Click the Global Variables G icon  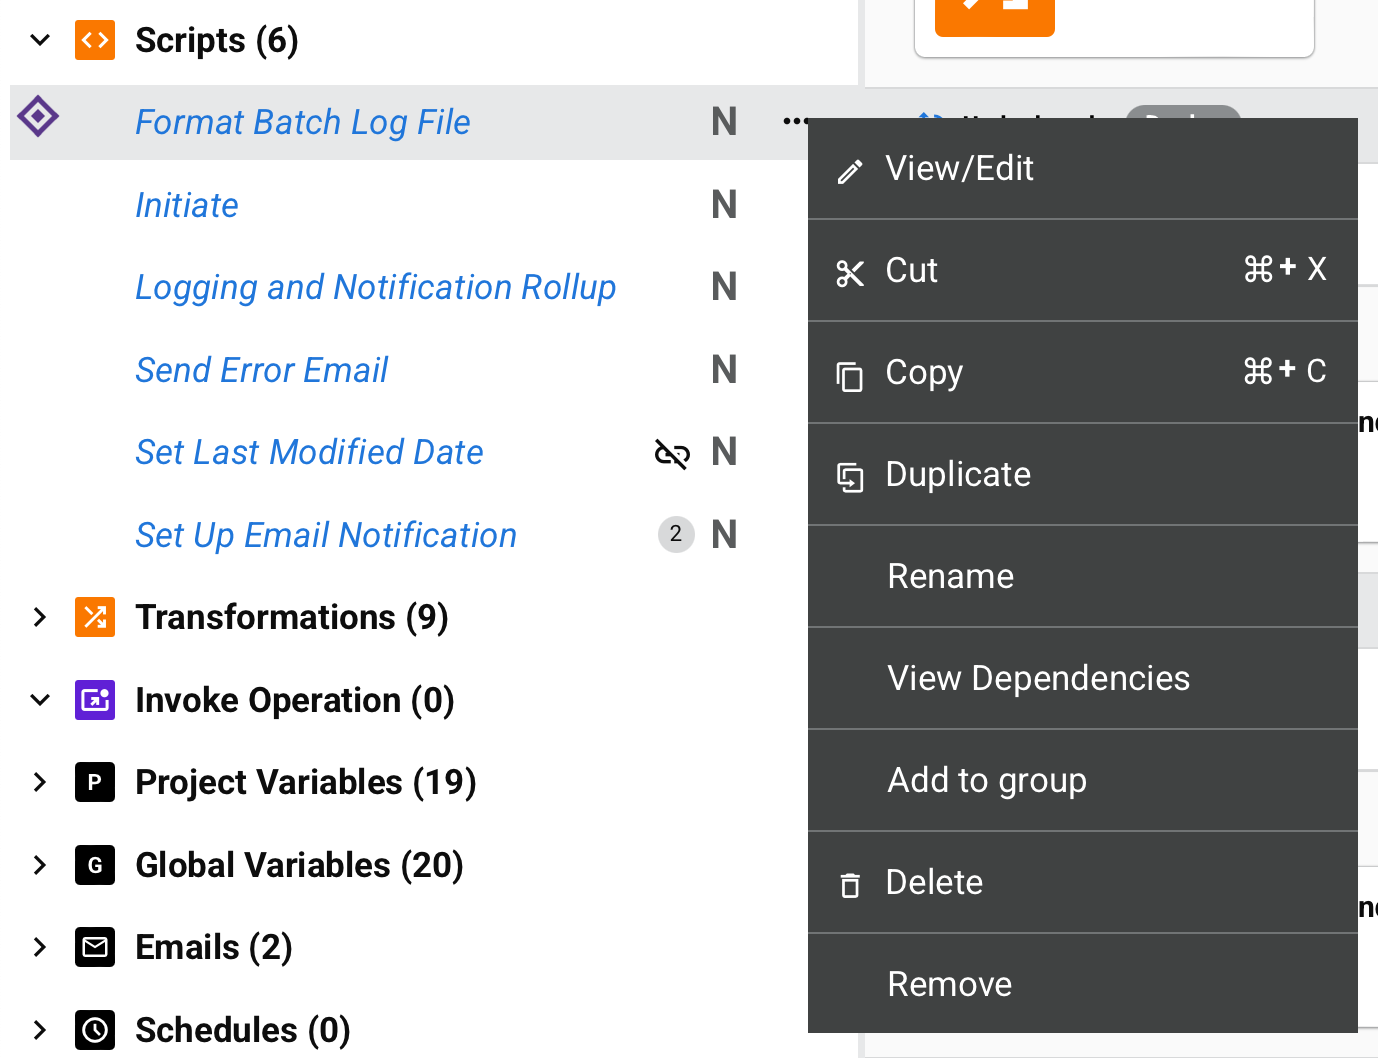coord(95,865)
